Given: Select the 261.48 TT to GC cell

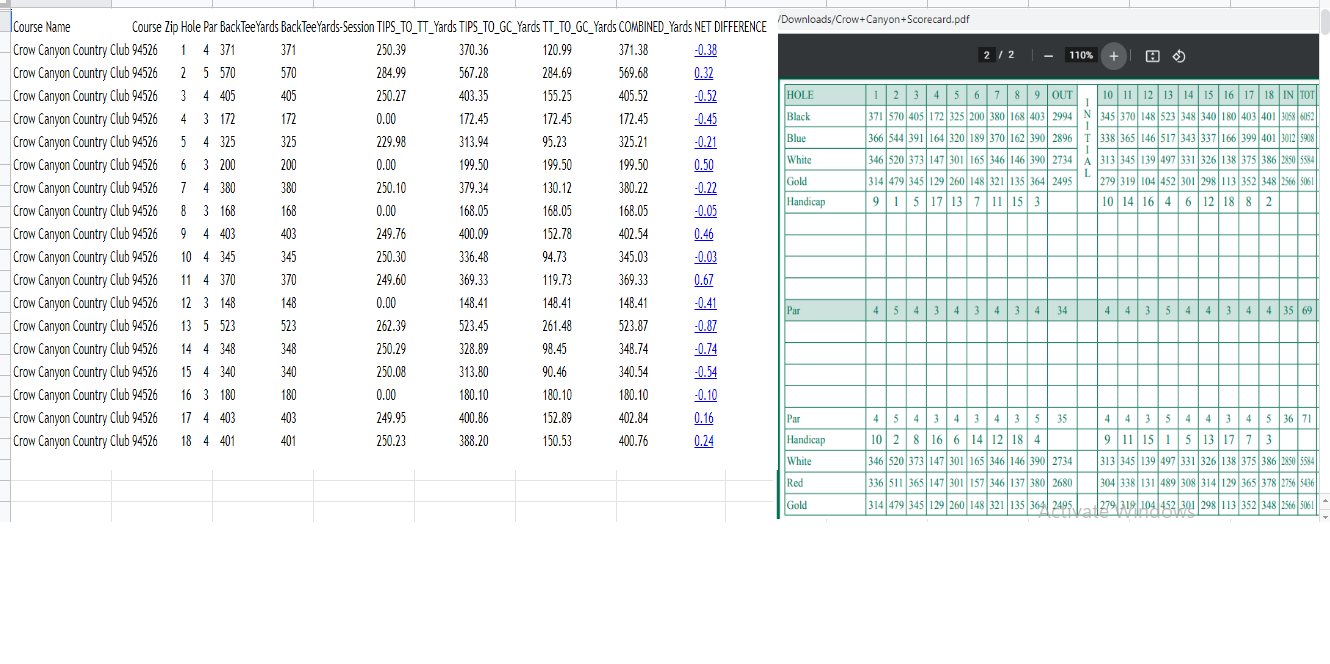Looking at the screenshot, I should (557, 326).
